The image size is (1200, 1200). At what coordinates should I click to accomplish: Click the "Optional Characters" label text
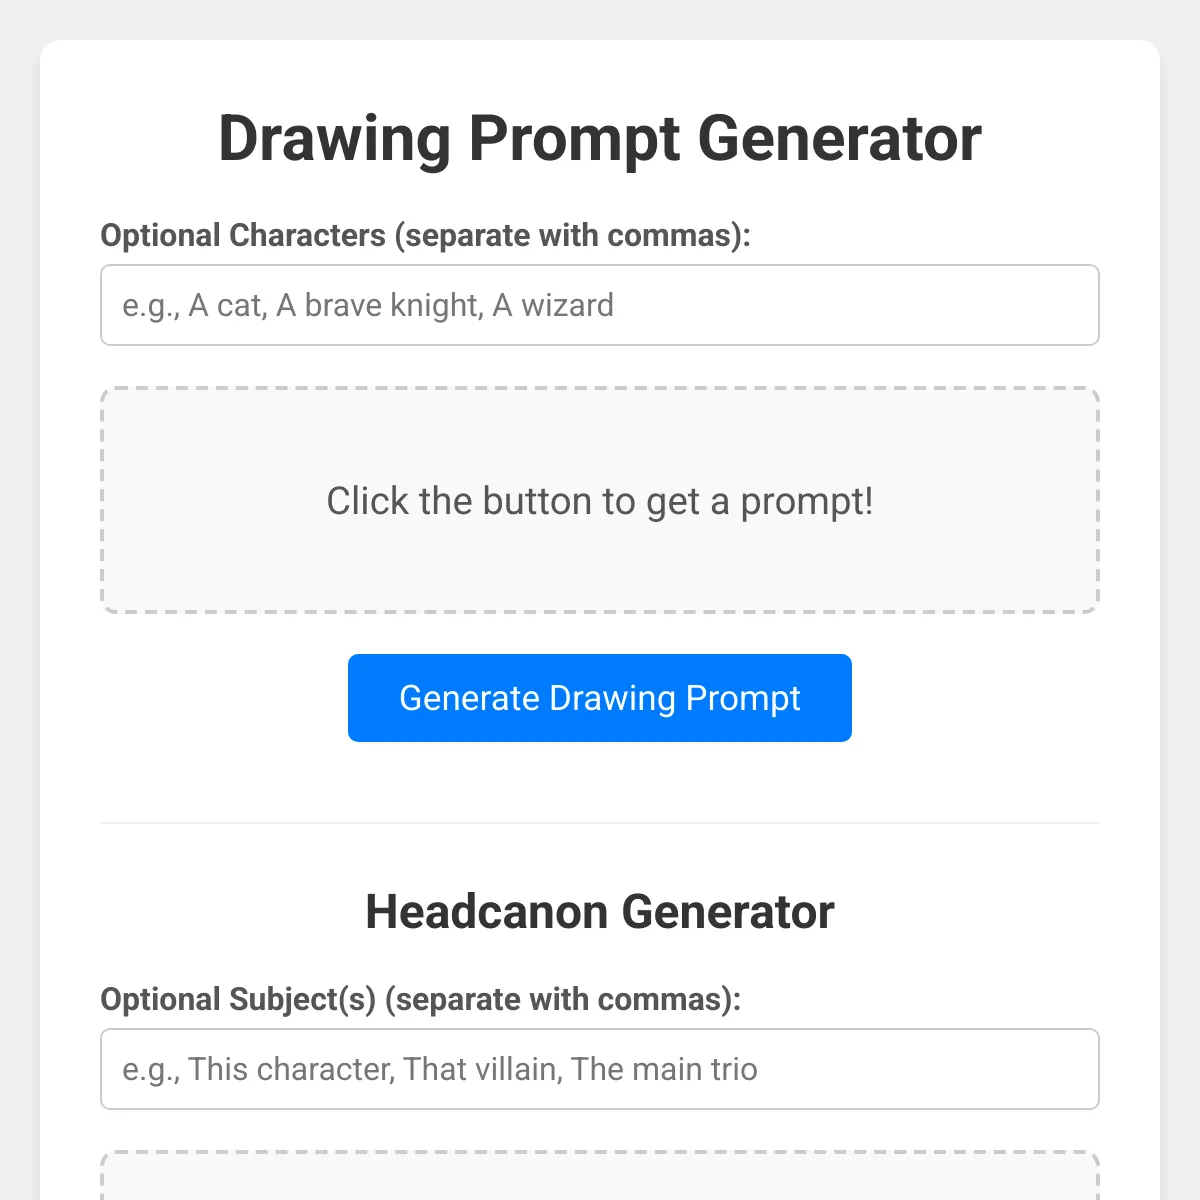tap(243, 236)
